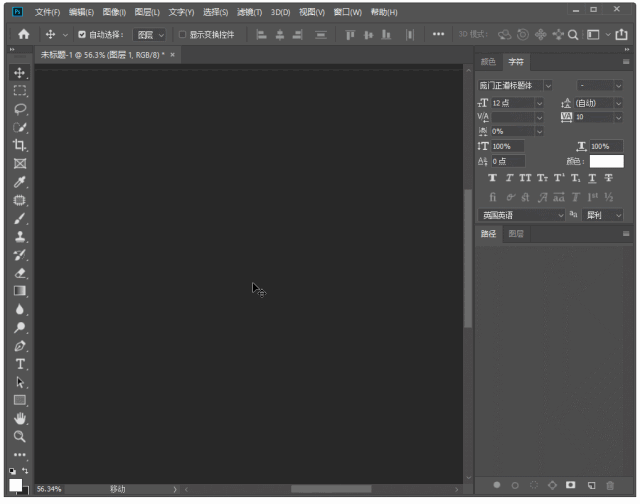Toggle Superscript in Character panel
Image resolution: width=640 pixels, height=504 pixels.
tap(559, 178)
